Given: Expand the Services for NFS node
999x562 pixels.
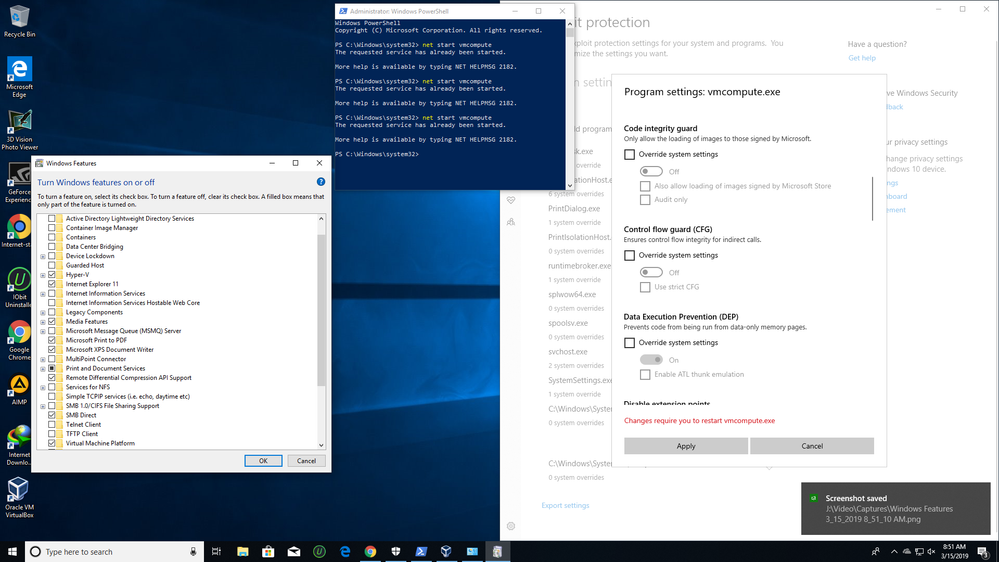Looking at the screenshot, I should 43,387.
